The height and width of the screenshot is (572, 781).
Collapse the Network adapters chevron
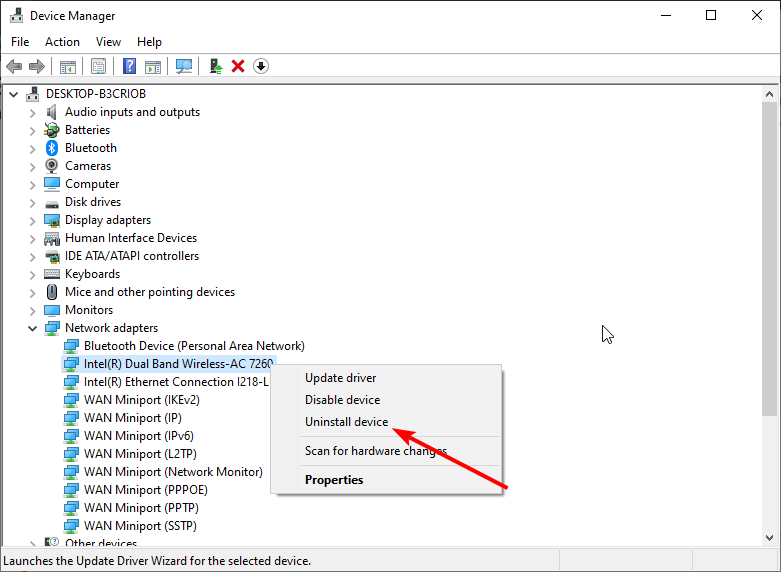[33, 328]
